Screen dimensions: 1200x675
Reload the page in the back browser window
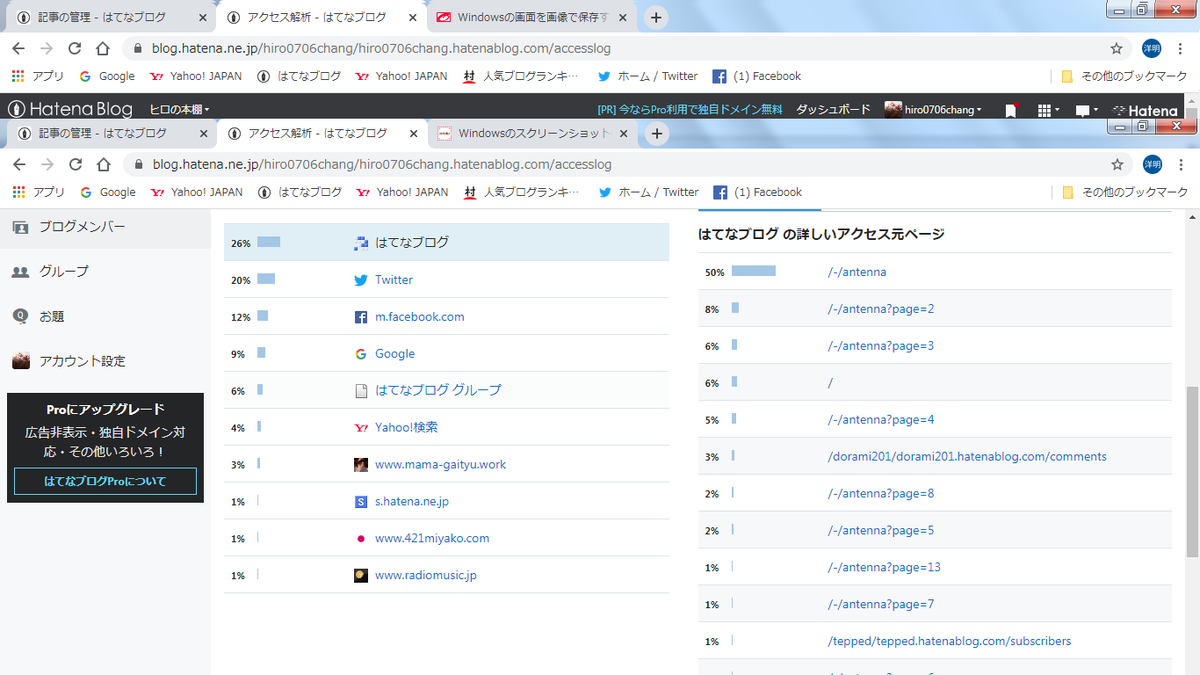point(75,48)
